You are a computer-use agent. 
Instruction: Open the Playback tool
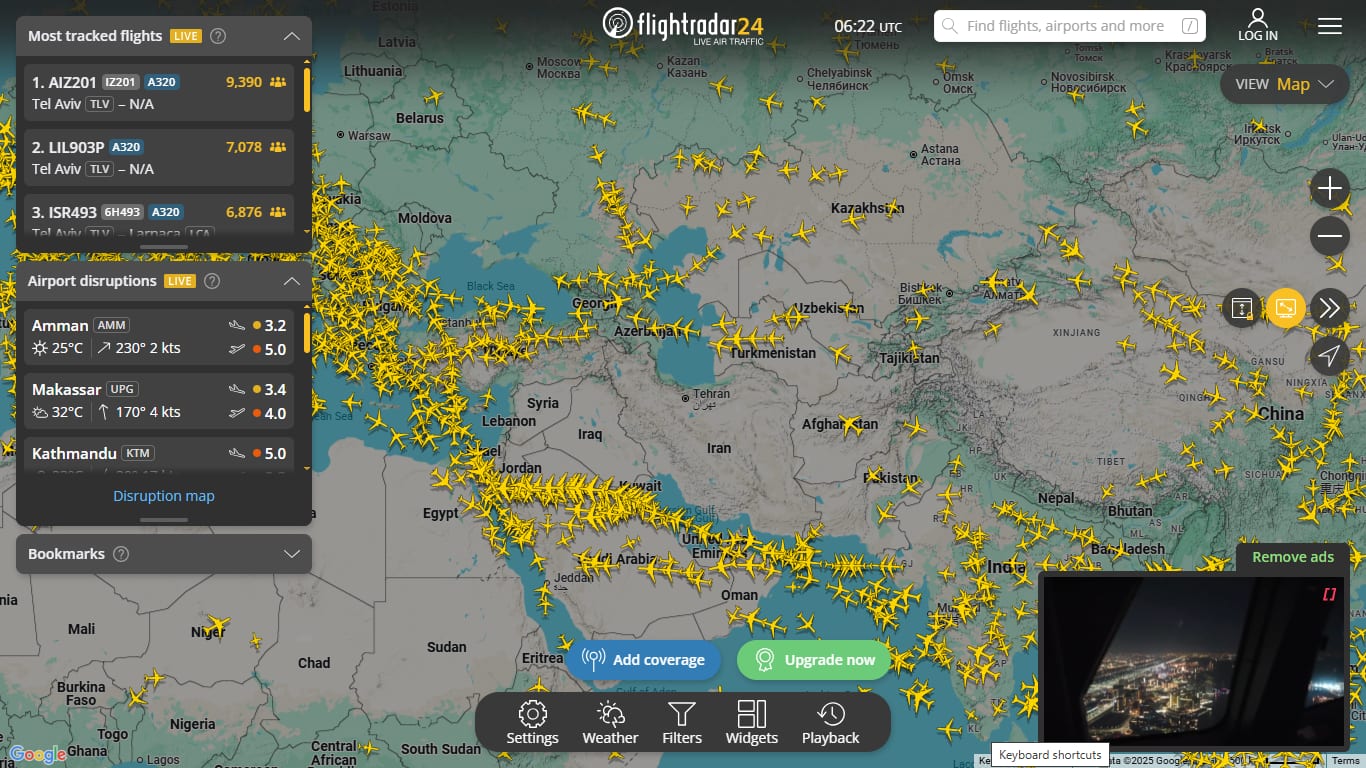point(829,722)
